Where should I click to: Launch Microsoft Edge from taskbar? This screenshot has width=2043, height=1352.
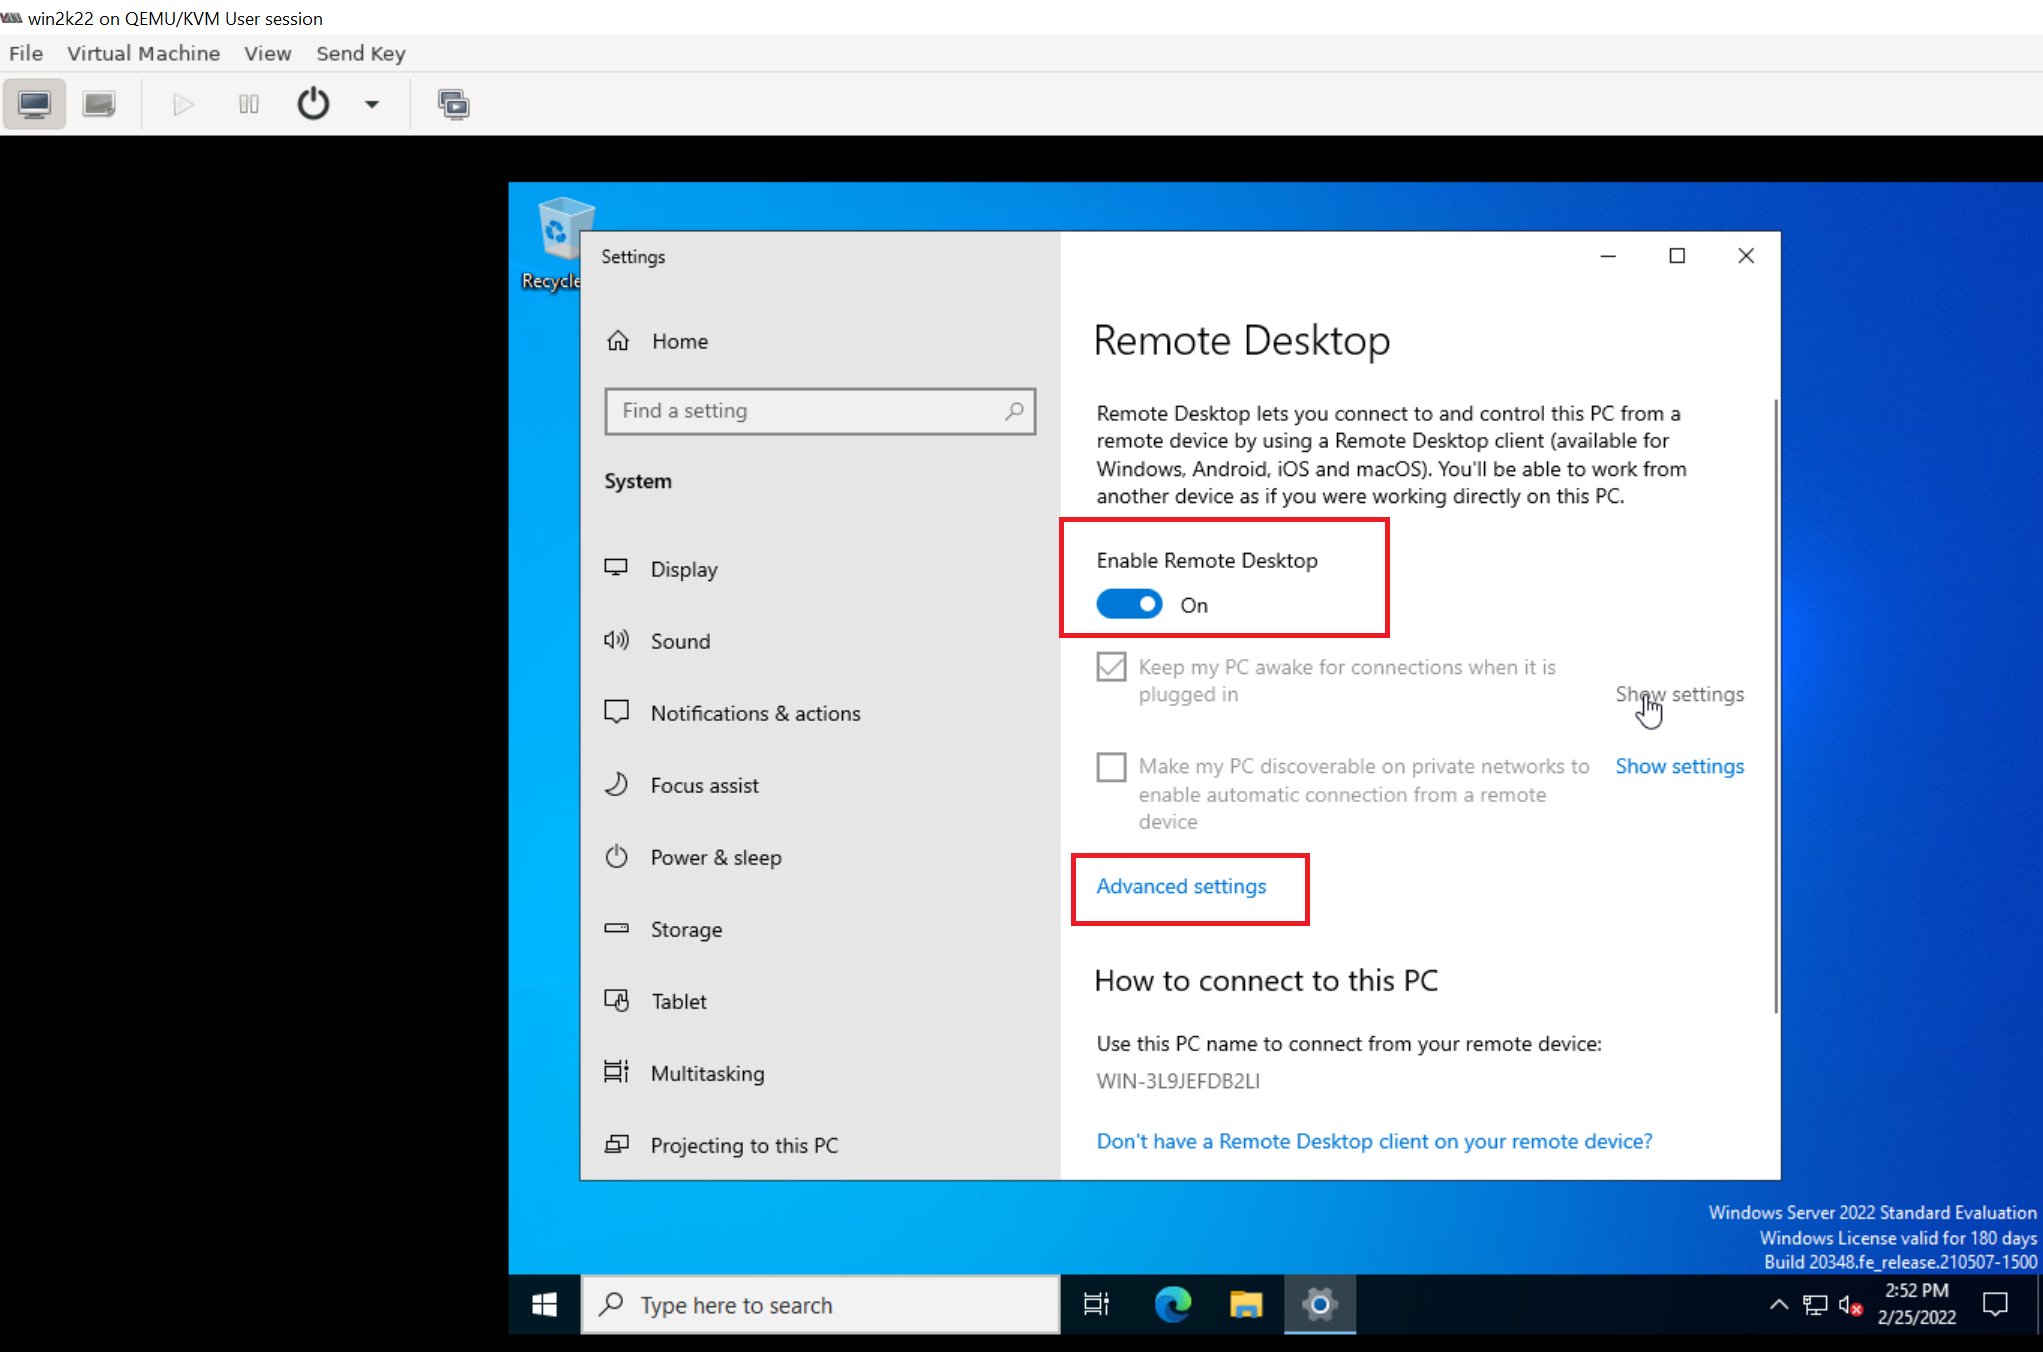(1172, 1304)
